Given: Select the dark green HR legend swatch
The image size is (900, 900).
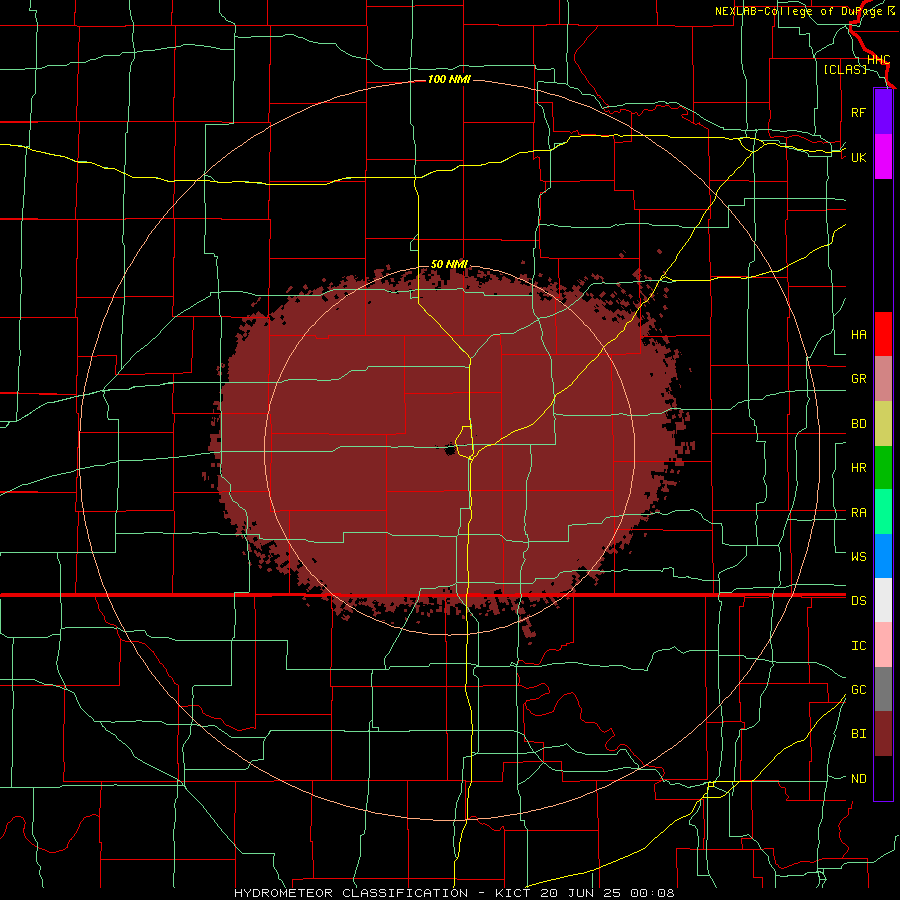Looking at the screenshot, I should 883,468.
